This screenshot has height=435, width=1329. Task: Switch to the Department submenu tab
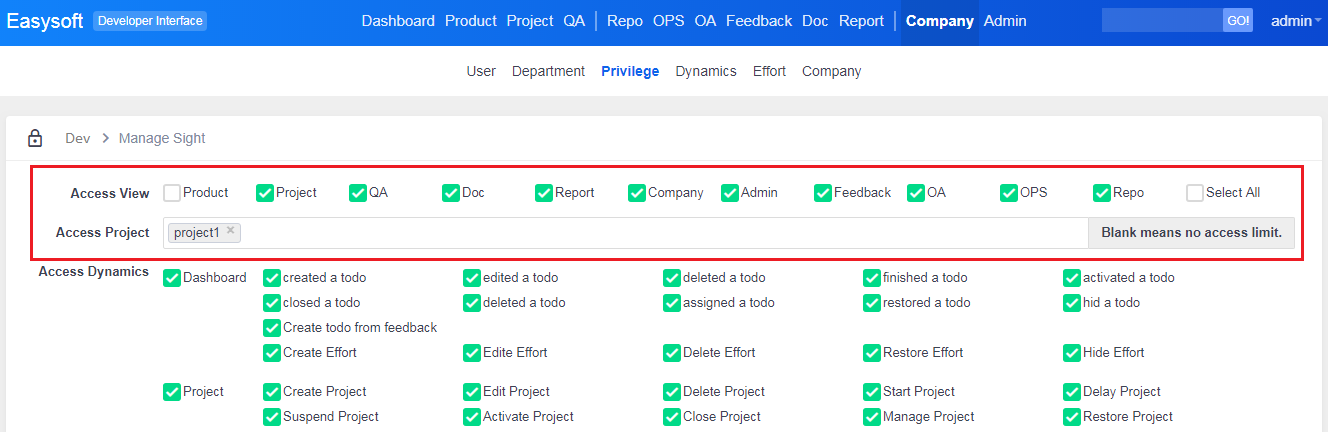[x=548, y=71]
